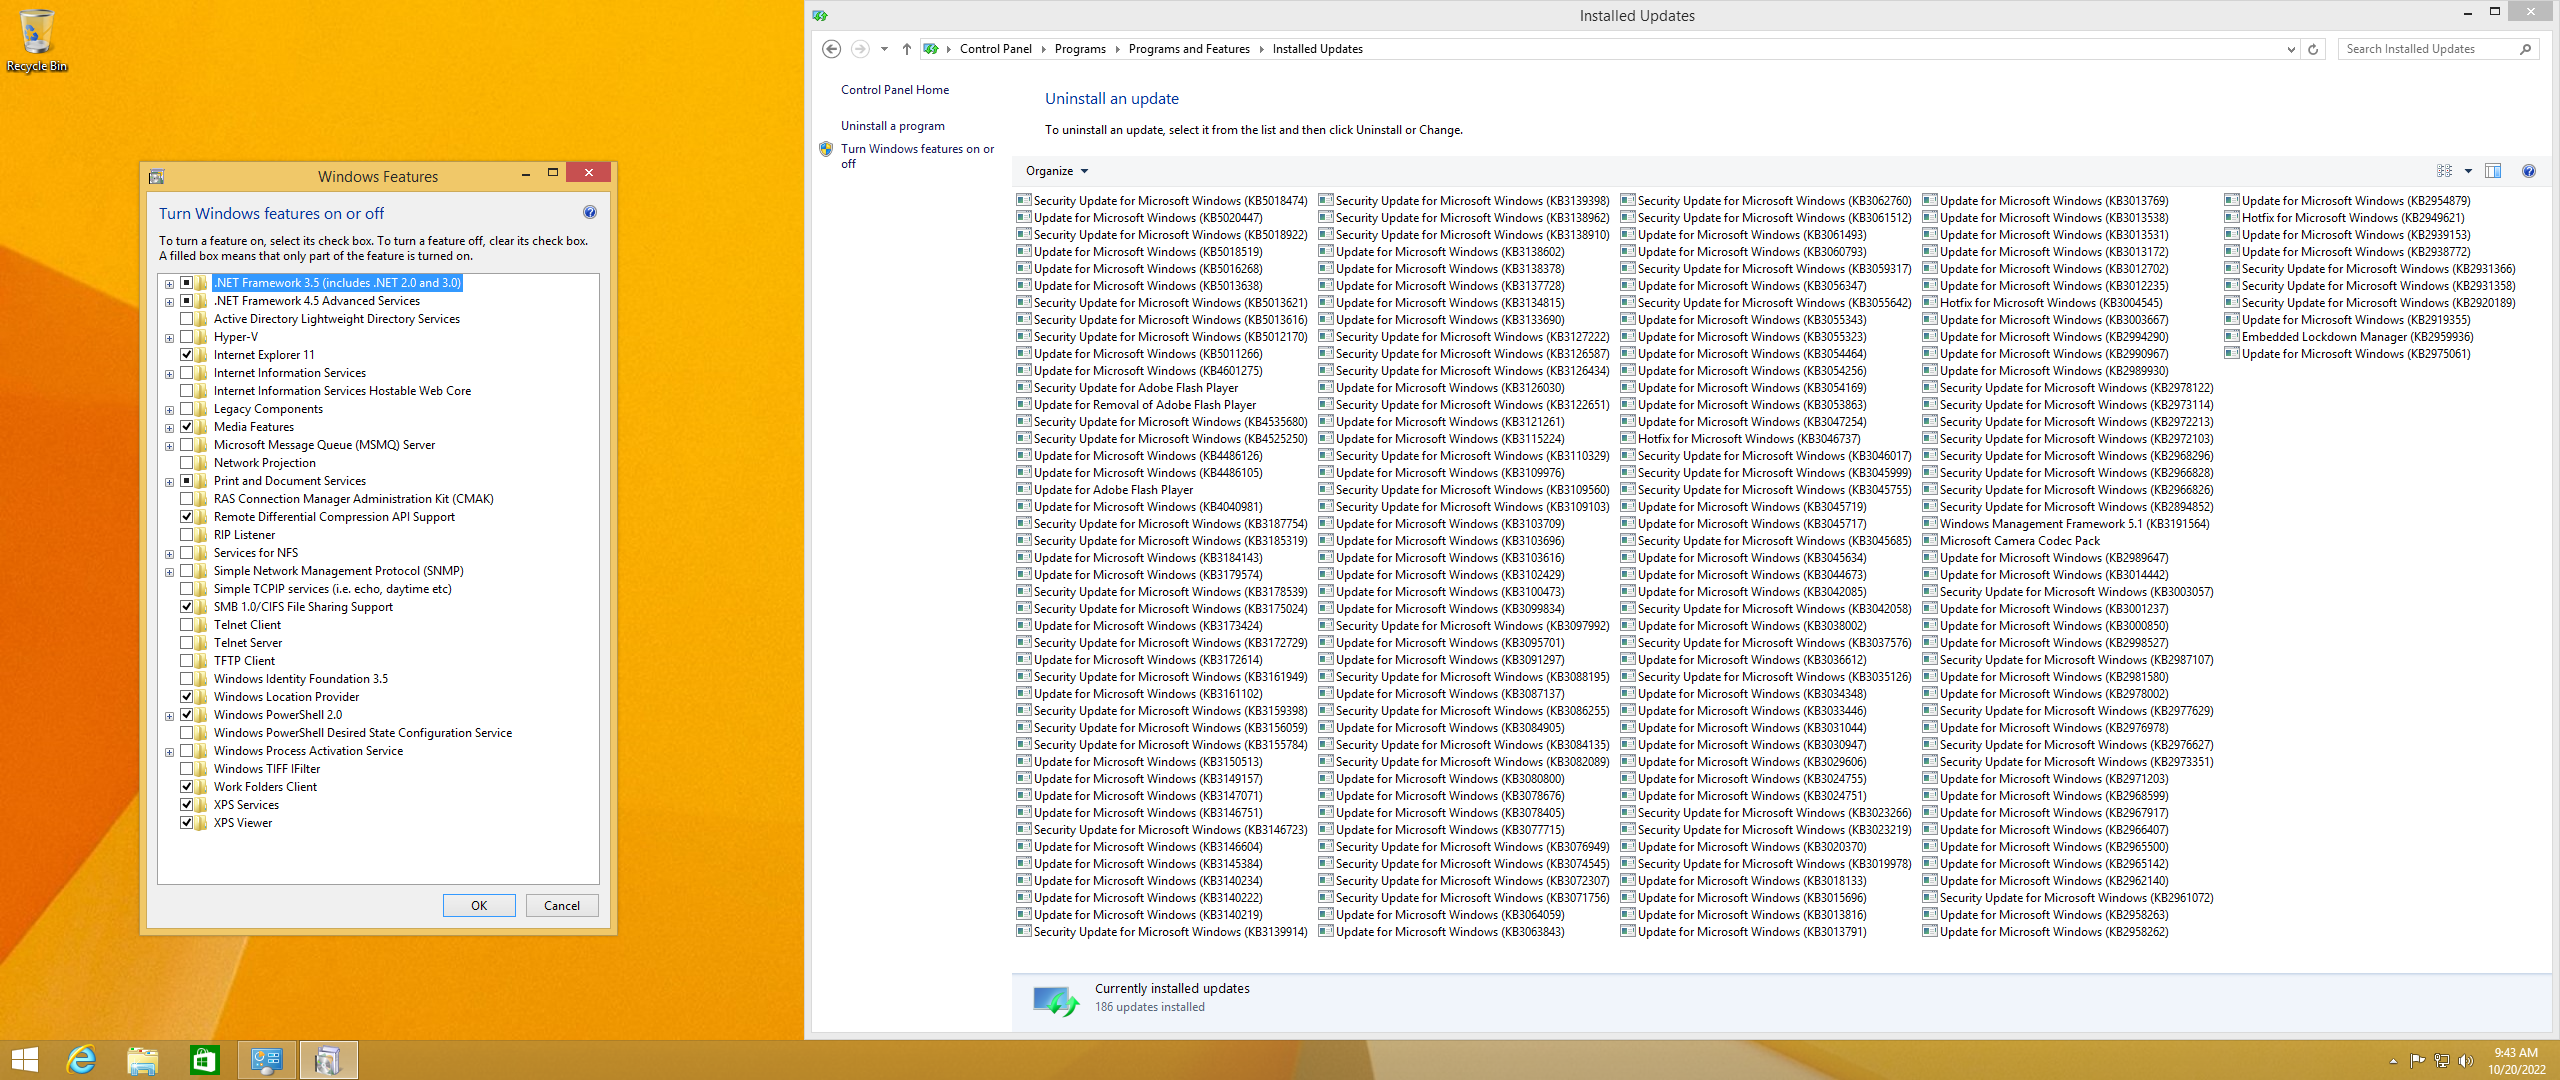Switch to Windows Features taskbar button
The image size is (2560, 1080).
pyautogui.click(x=328, y=1060)
